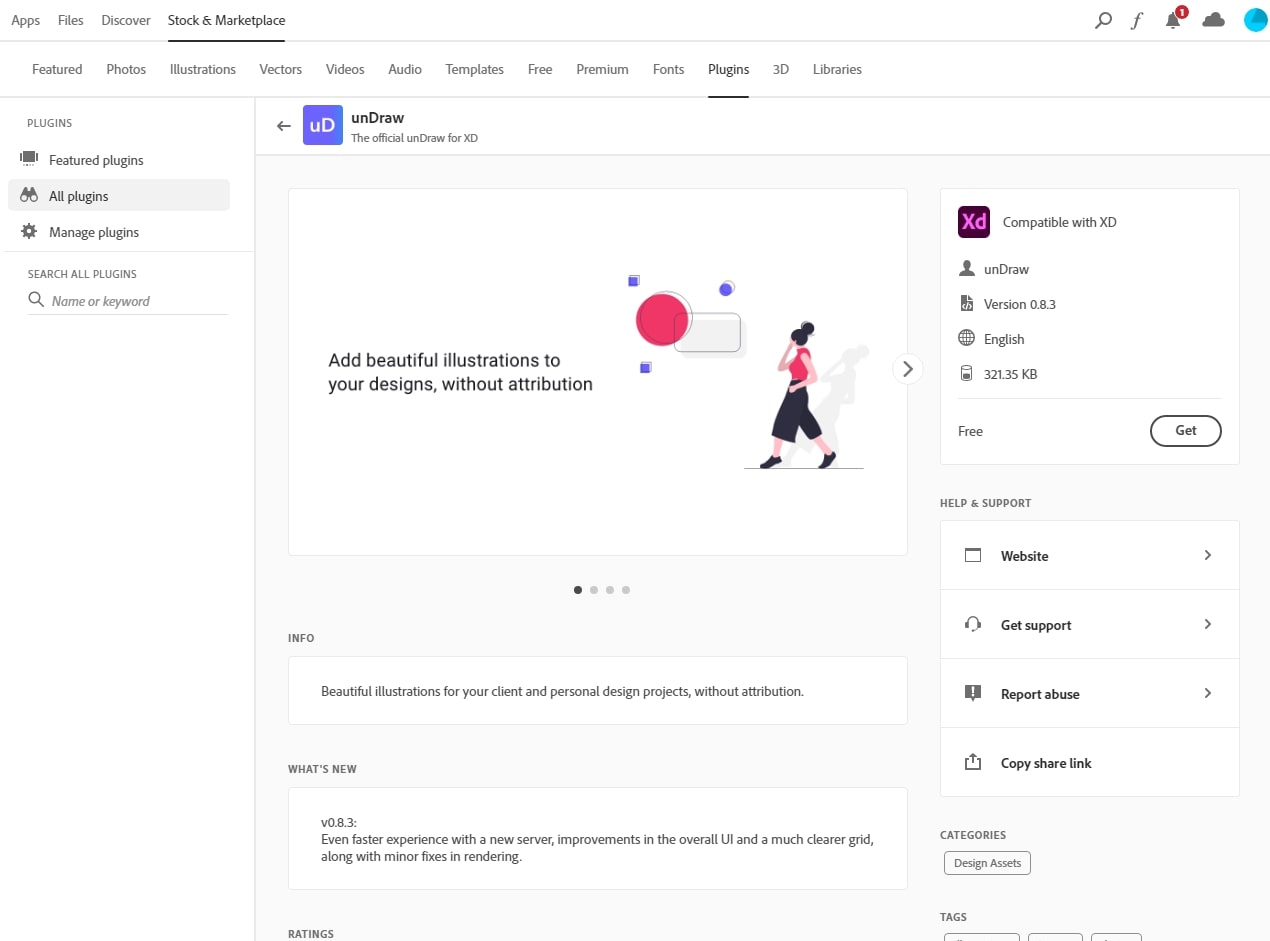Screen dimensions: 1270x941
Task: Go back using the left arrow beside unDraw
Action: (284, 126)
